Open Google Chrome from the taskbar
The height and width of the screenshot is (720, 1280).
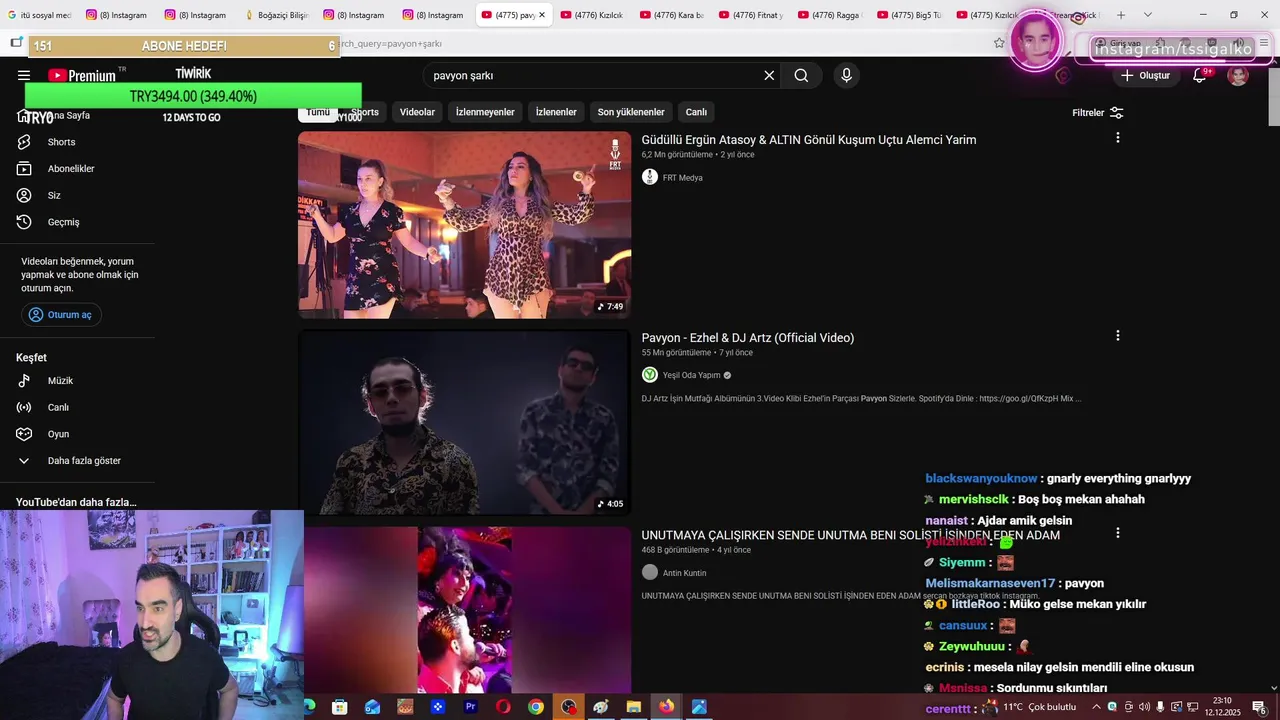coord(536,707)
